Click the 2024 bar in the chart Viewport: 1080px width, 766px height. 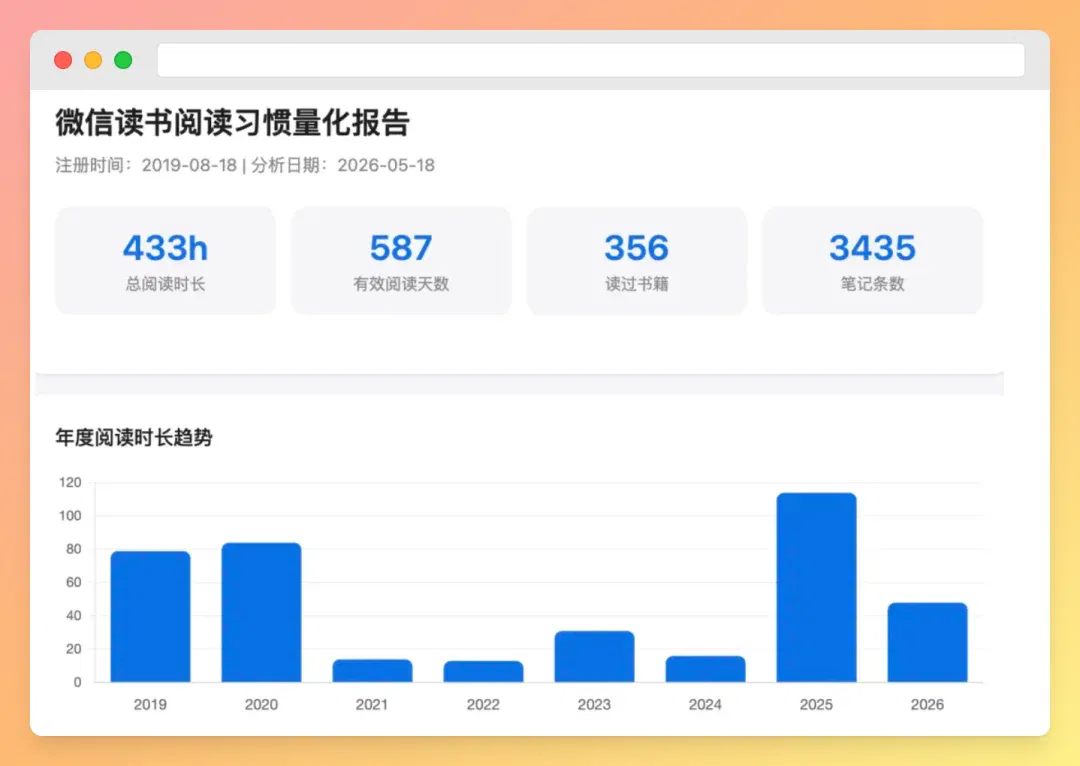pos(705,669)
